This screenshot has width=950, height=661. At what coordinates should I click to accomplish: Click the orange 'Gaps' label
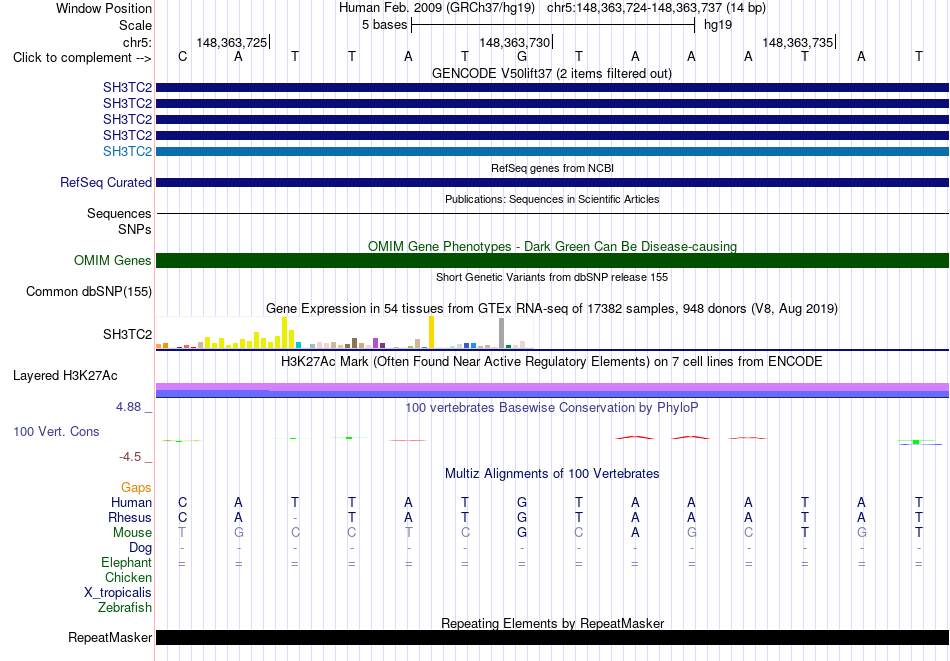point(136,488)
